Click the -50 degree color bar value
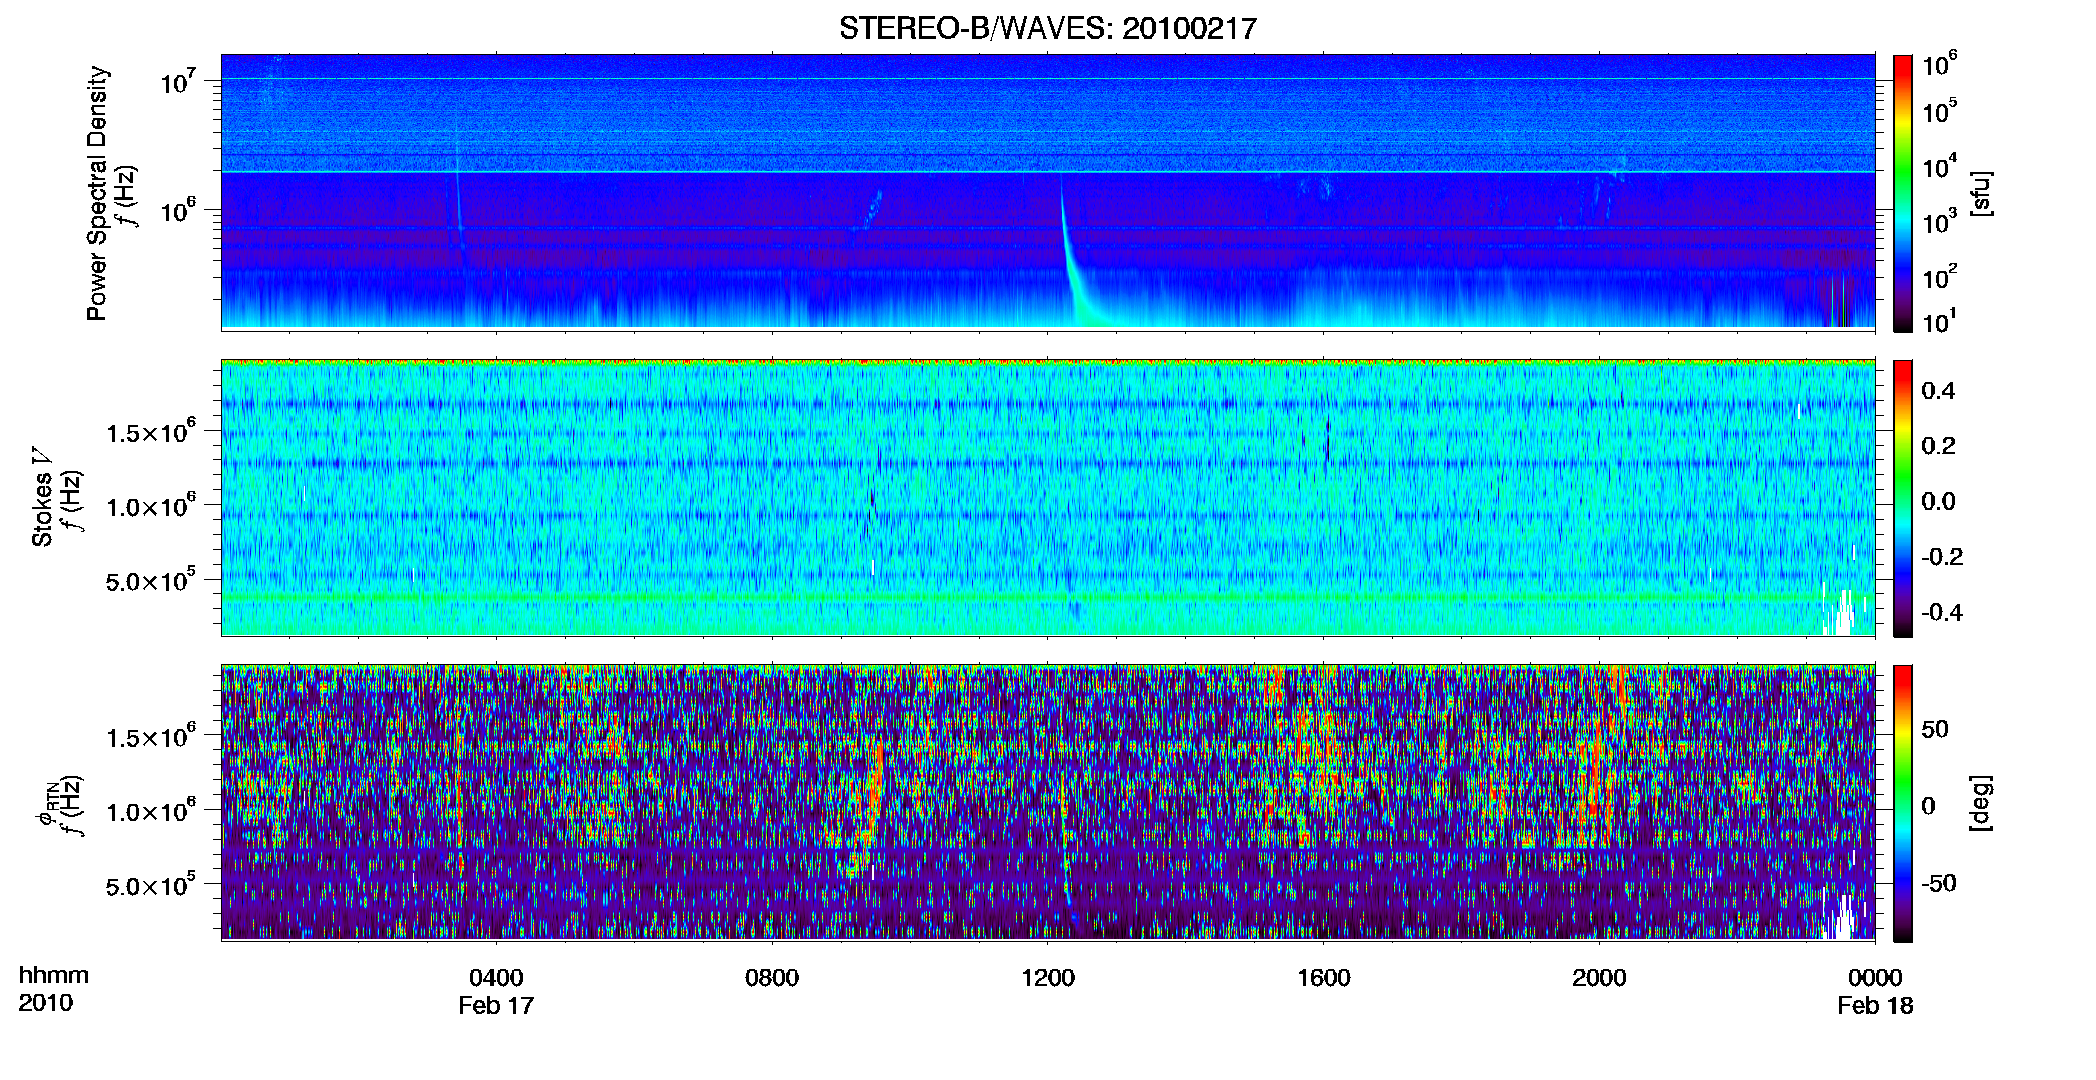Screen dimensions: 2096x1080 coord(1938,883)
